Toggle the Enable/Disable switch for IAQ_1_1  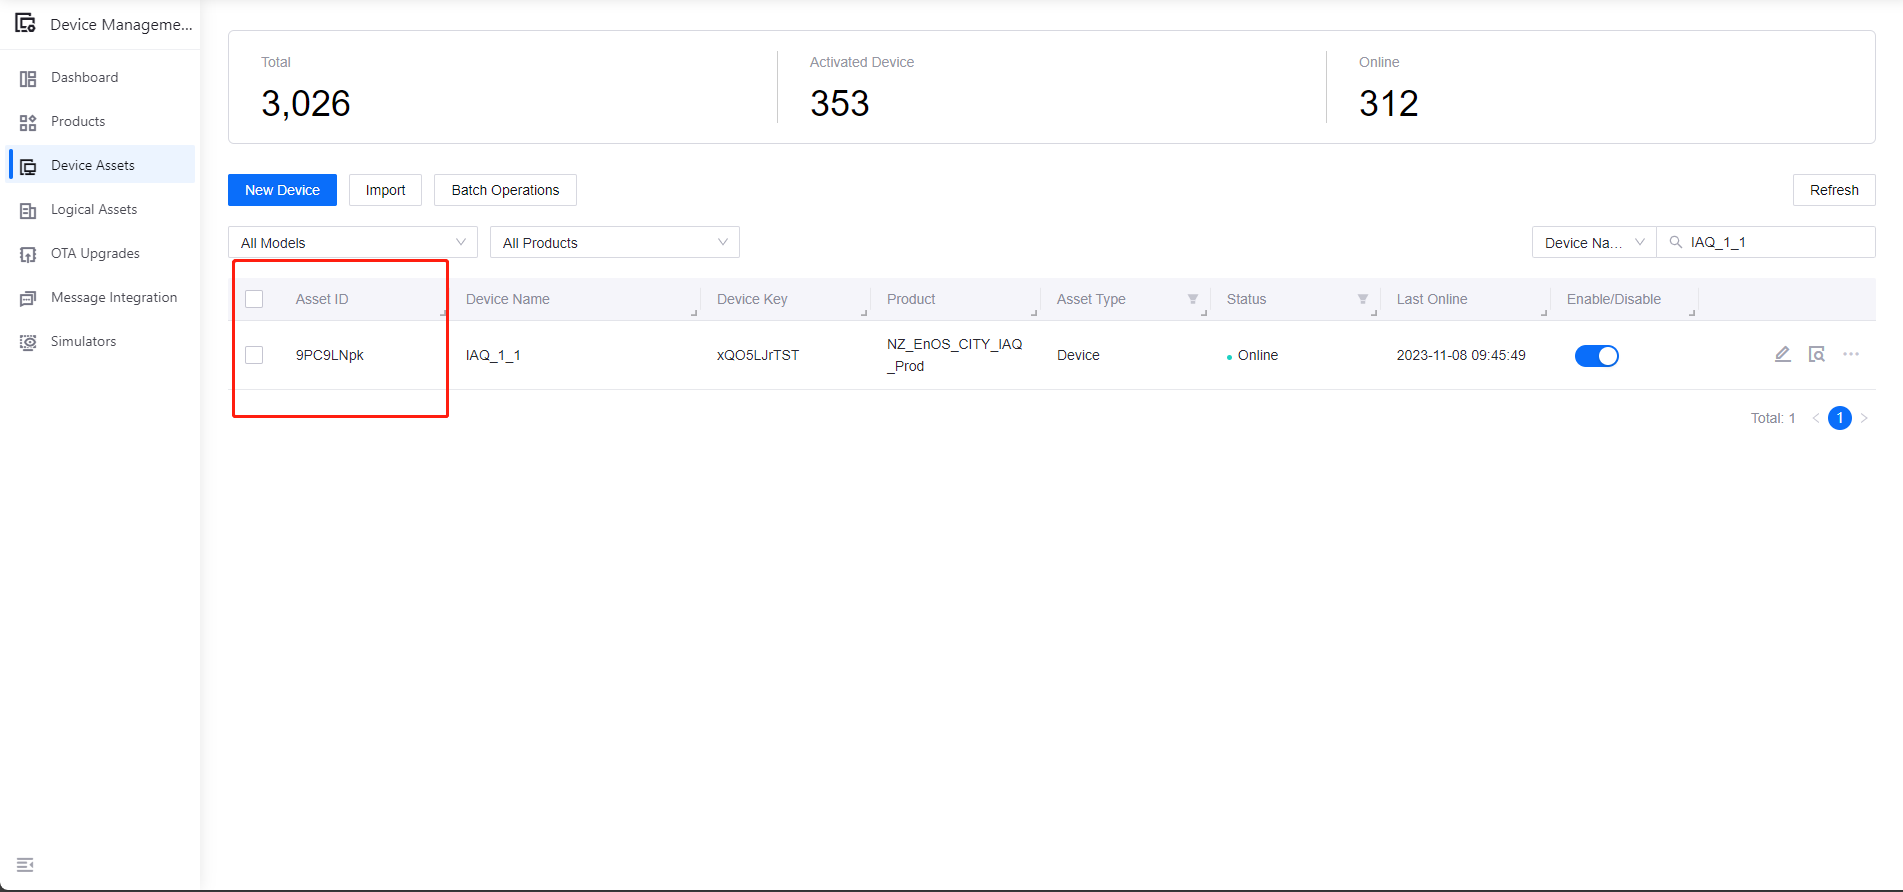pos(1596,356)
